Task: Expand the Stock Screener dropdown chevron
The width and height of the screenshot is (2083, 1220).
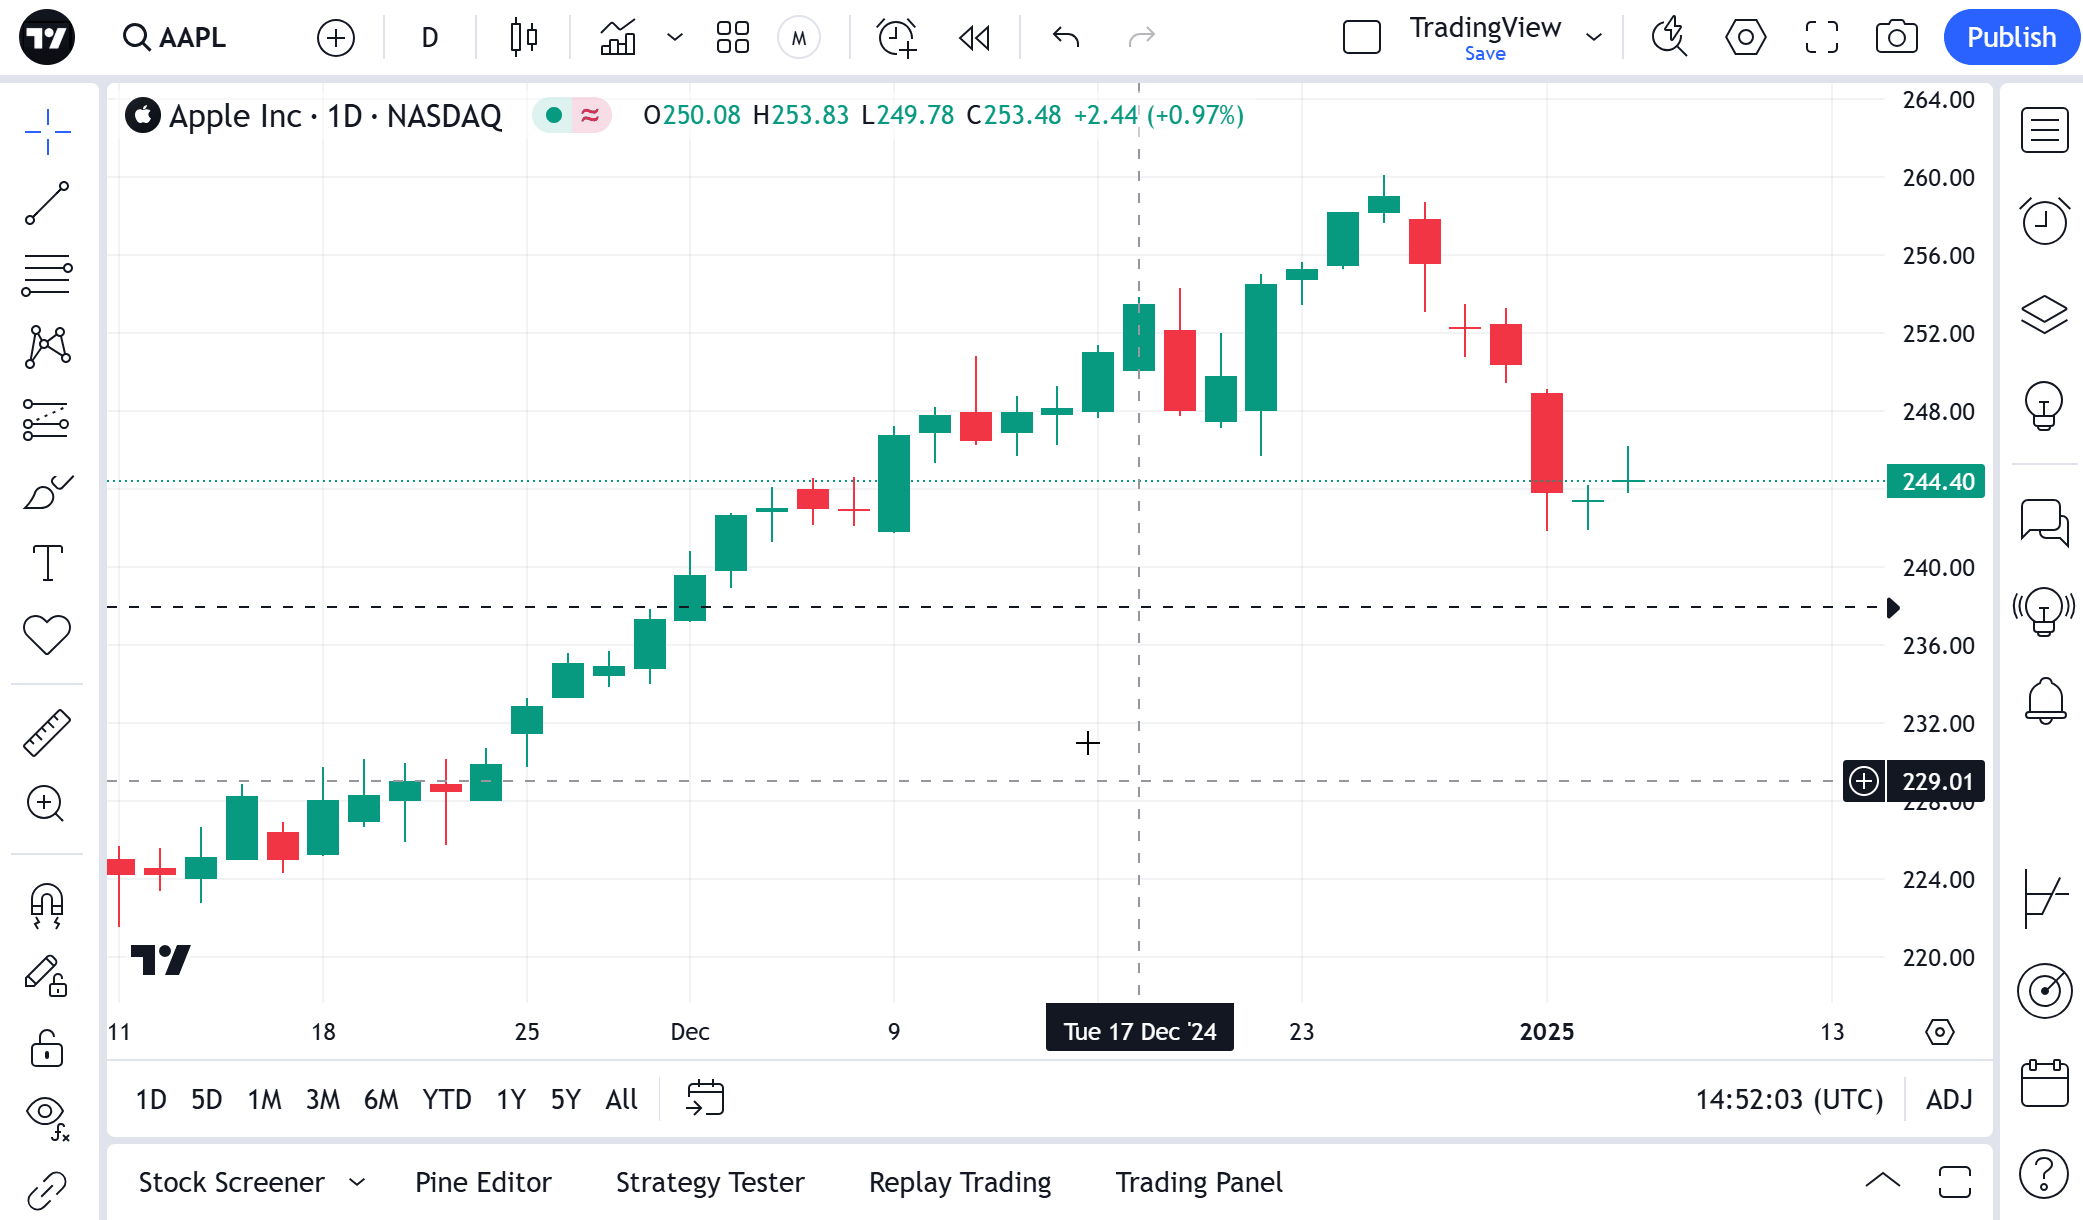Action: pyautogui.click(x=357, y=1182)
